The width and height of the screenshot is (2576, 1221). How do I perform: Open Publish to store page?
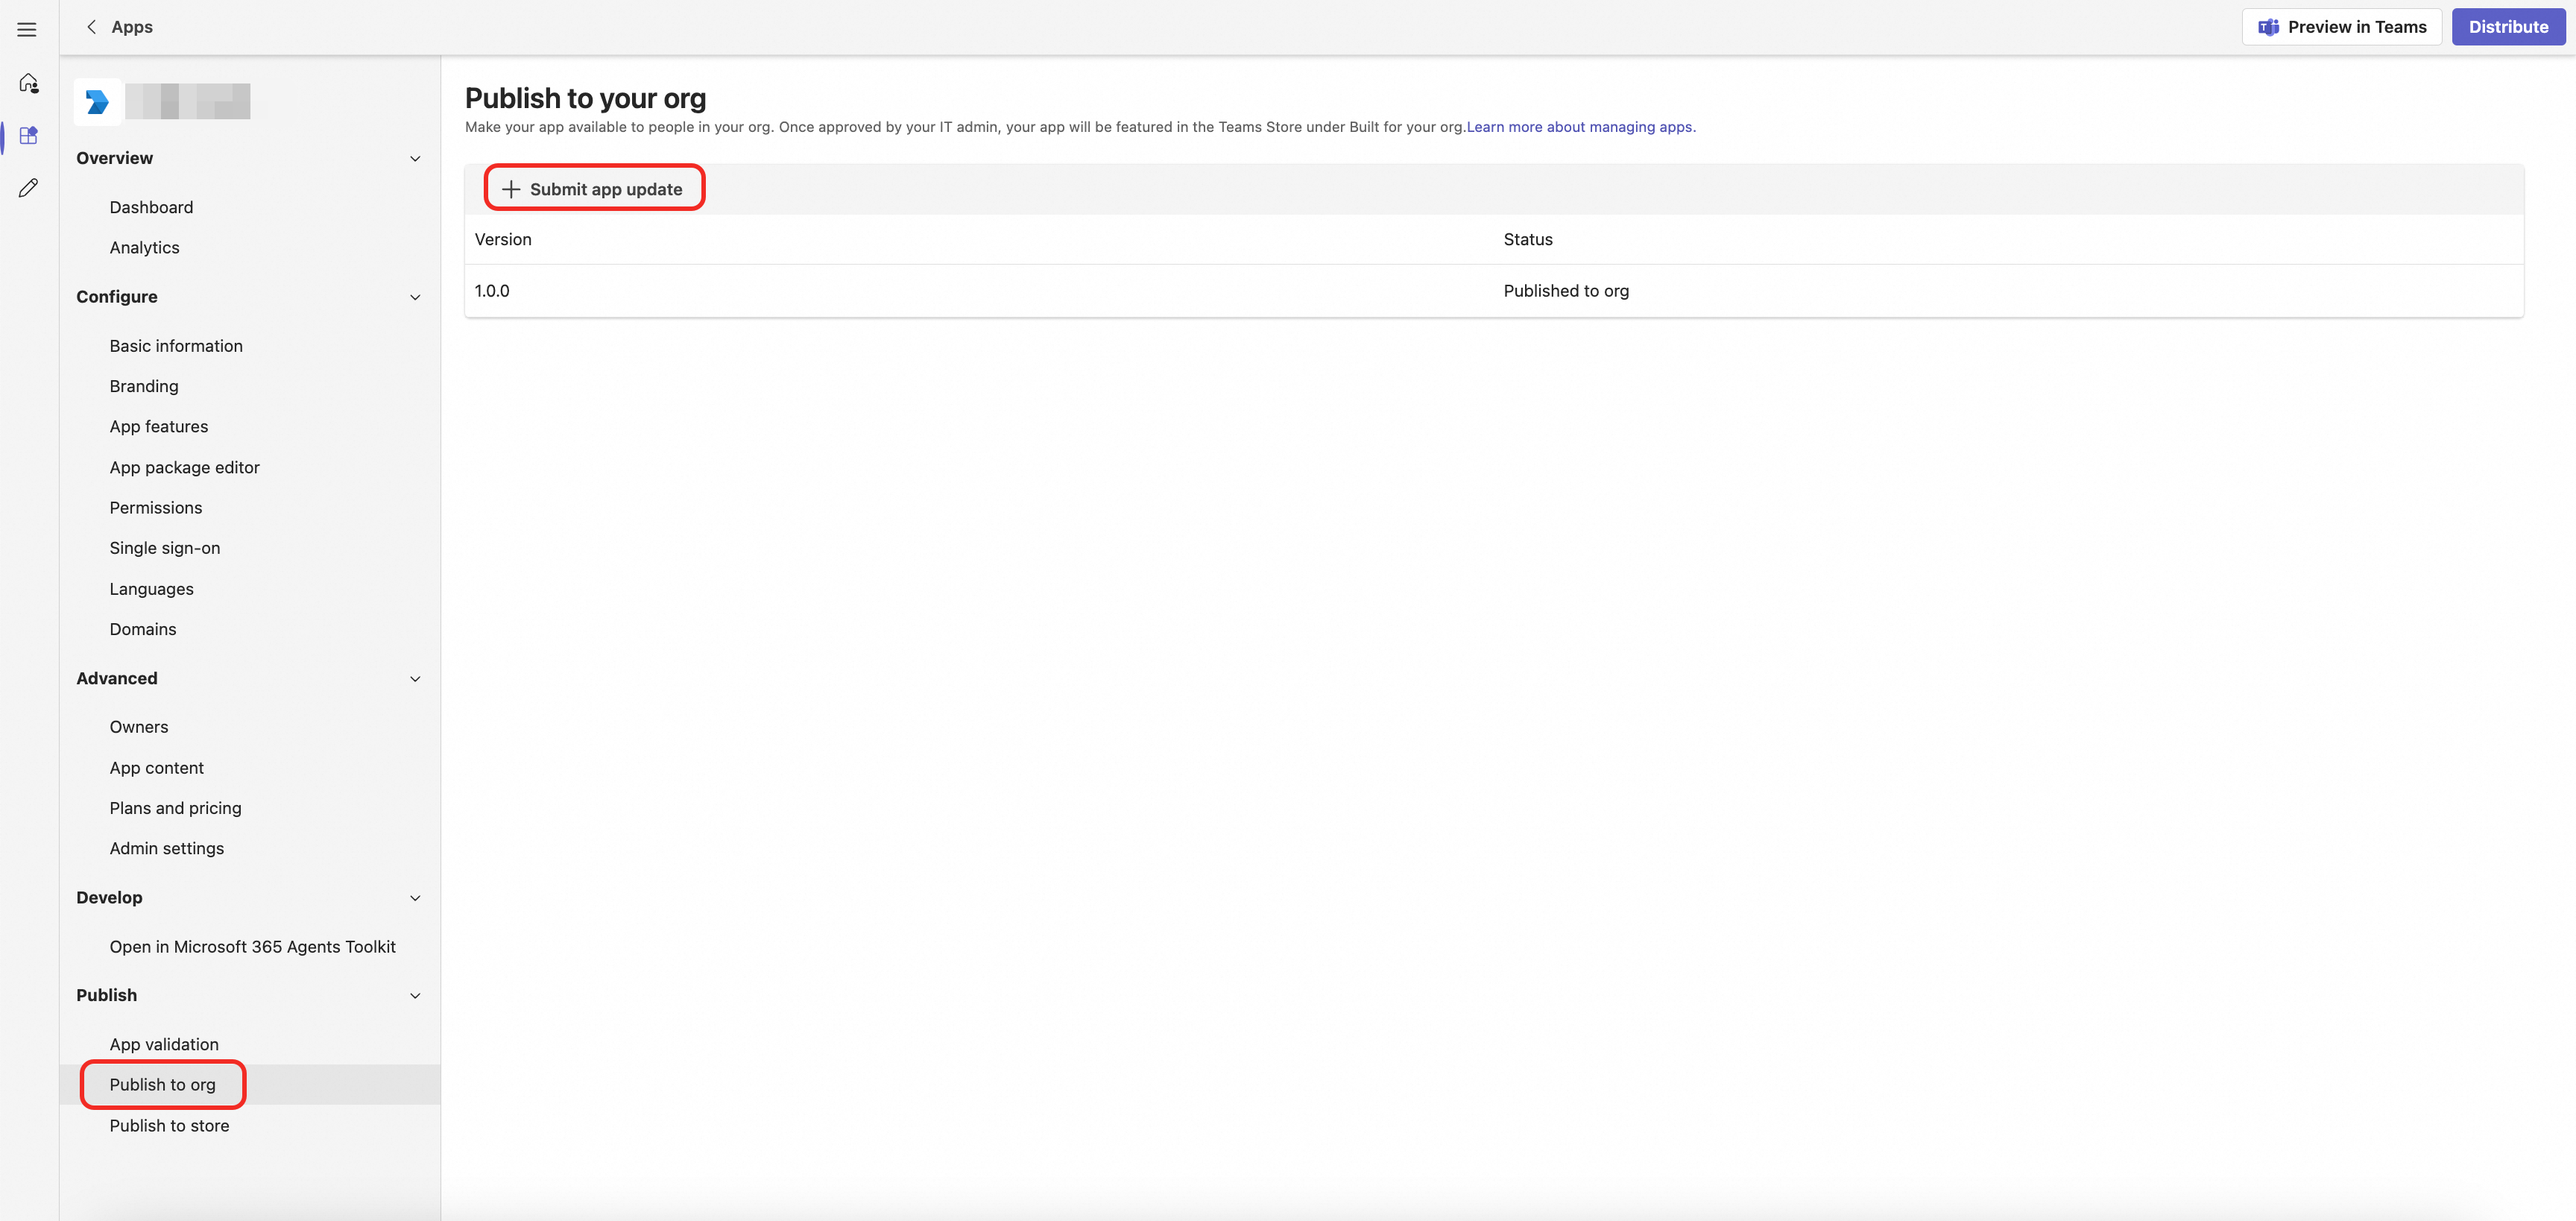coord(169,1125)
